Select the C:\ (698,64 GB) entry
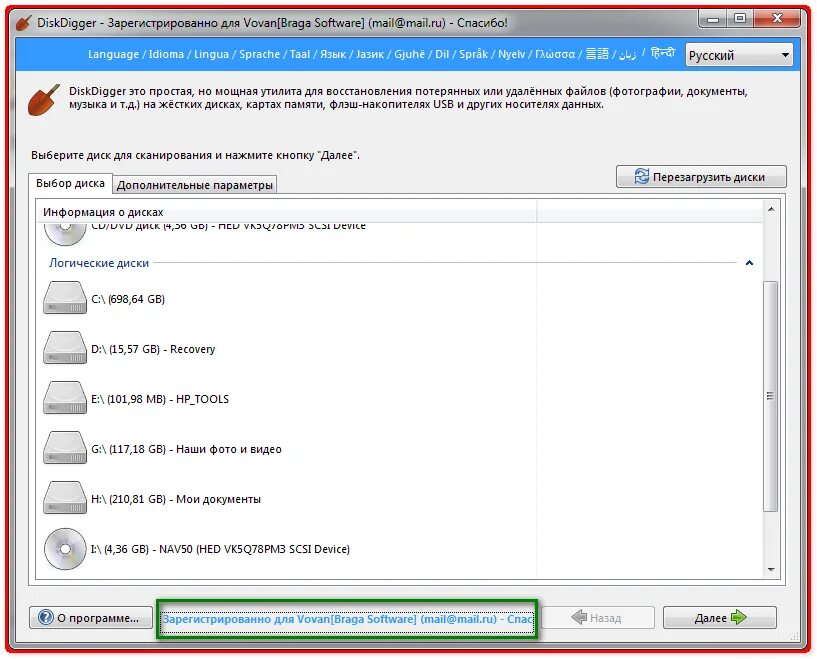 [x=128, y=299]
